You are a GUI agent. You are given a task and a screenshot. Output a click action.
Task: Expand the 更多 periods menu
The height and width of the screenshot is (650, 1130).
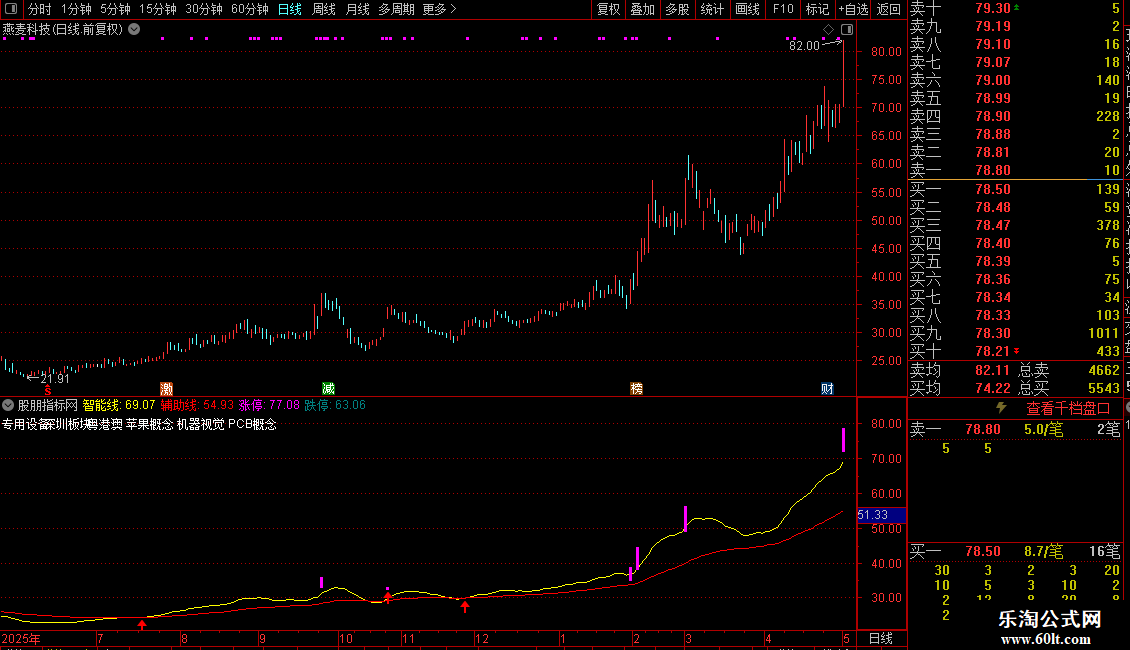[x=439, y=9]
